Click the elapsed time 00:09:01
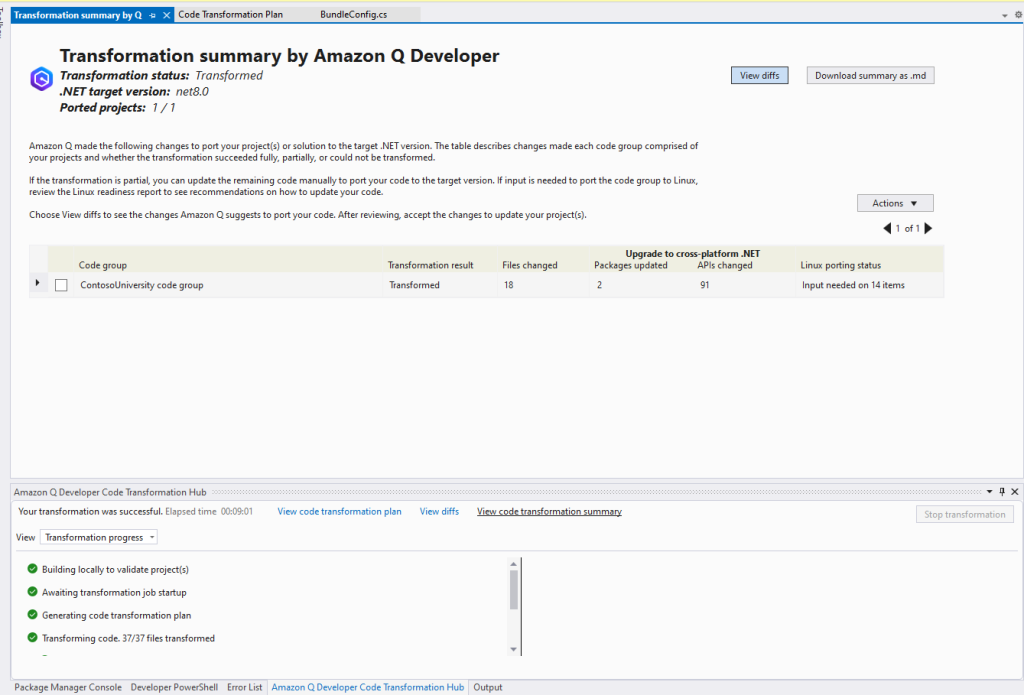Image resolution: width=1024 pixels, height=695 pixels. pos(236,511)
